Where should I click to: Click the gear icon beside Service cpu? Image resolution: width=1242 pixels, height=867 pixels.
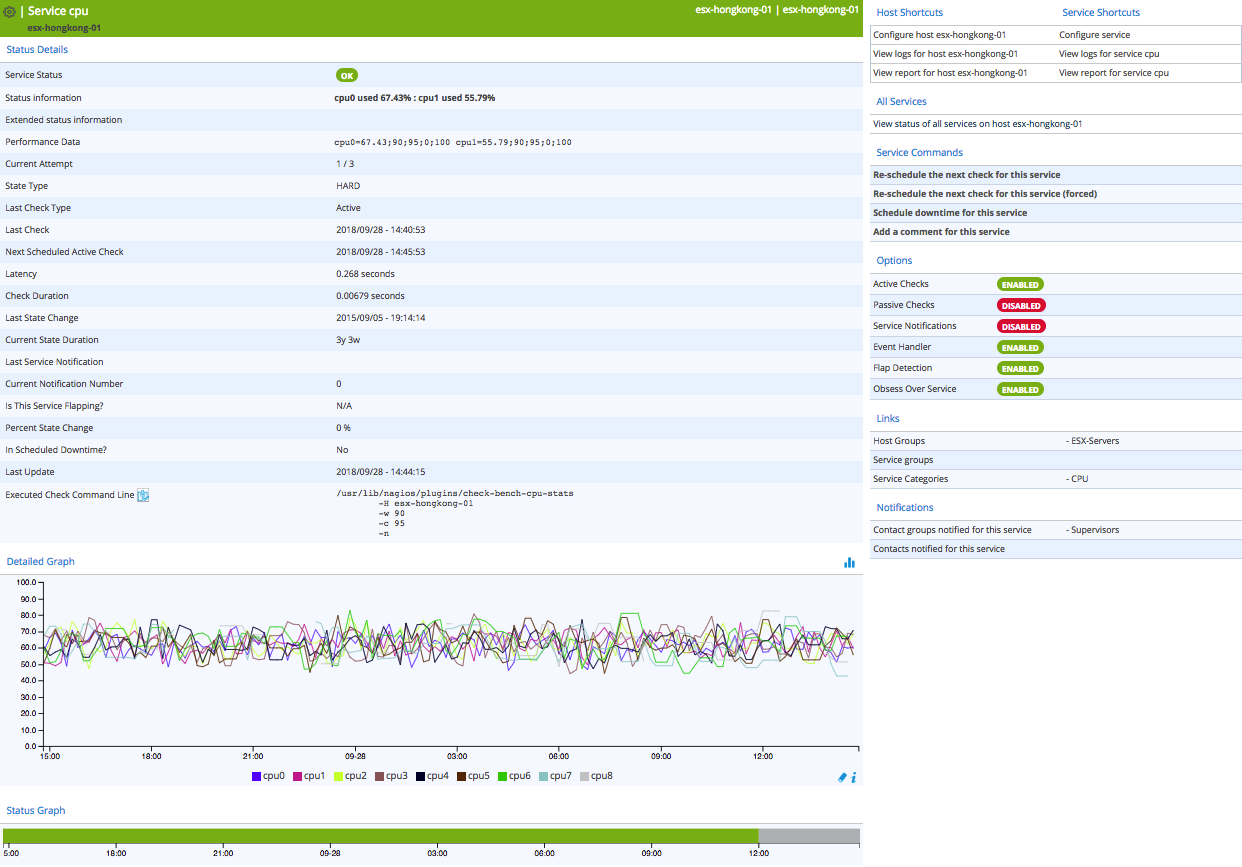click(x=10, y=12)
